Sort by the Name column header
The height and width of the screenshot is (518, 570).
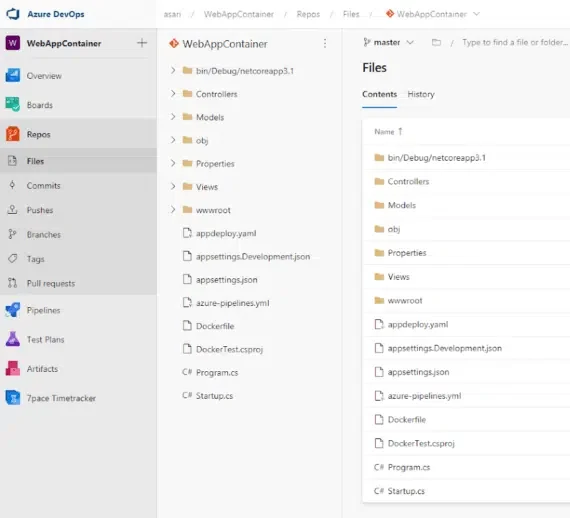pyautogui.click(x=388, y=132)
